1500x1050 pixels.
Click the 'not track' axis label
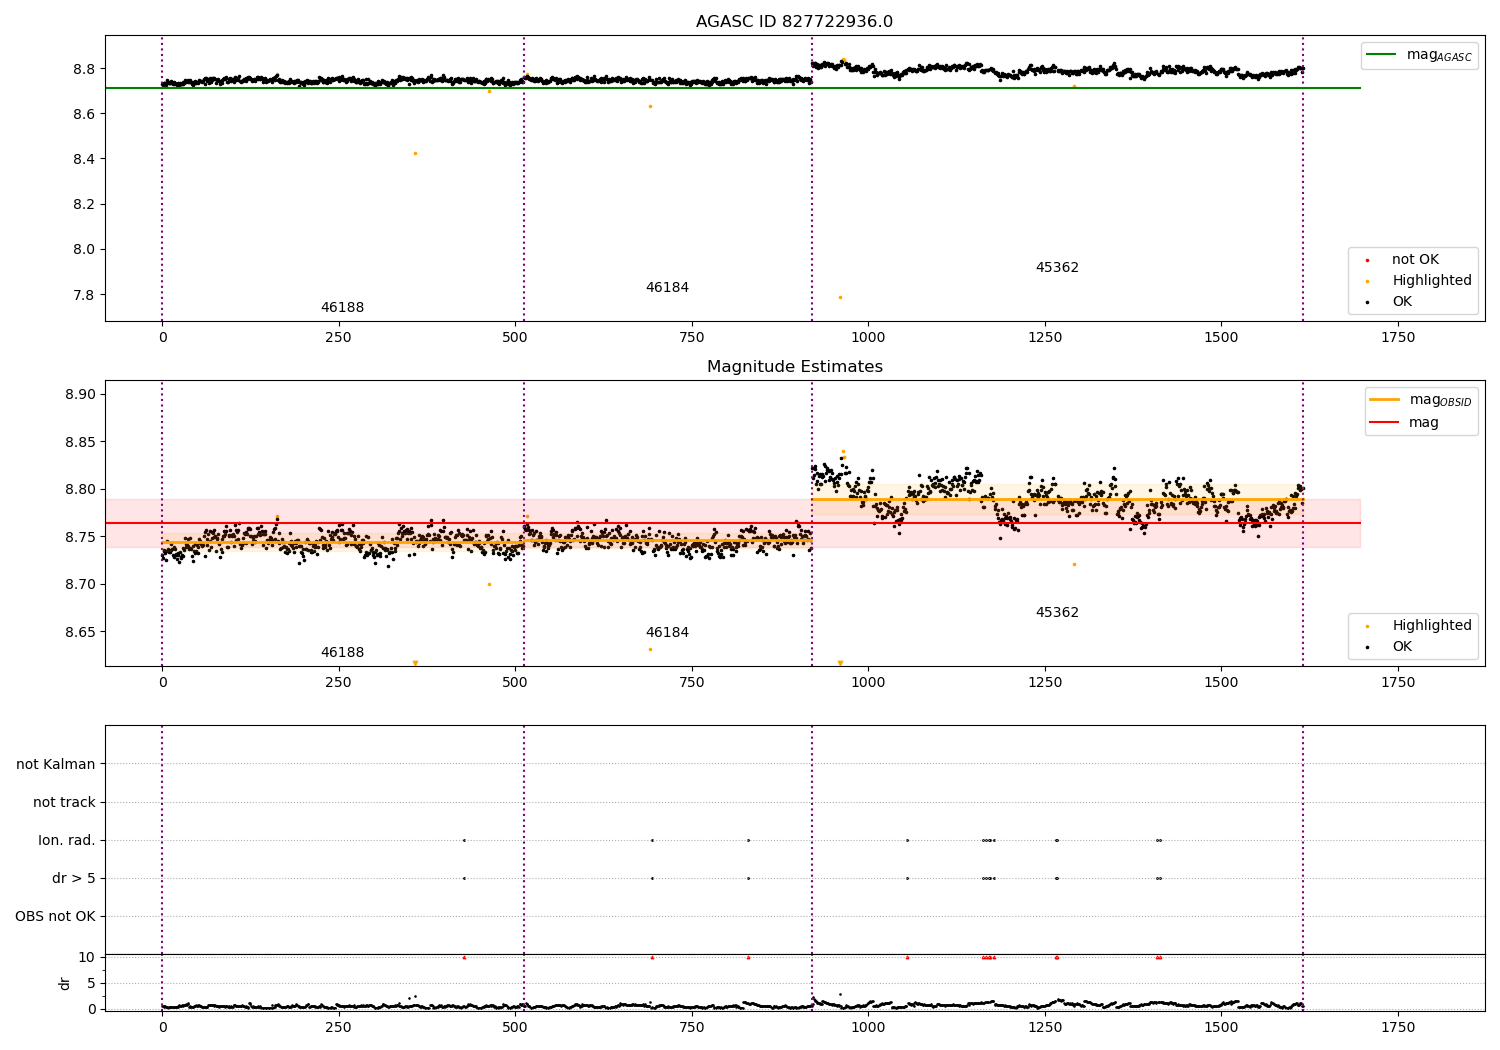[x=64, y=802]
